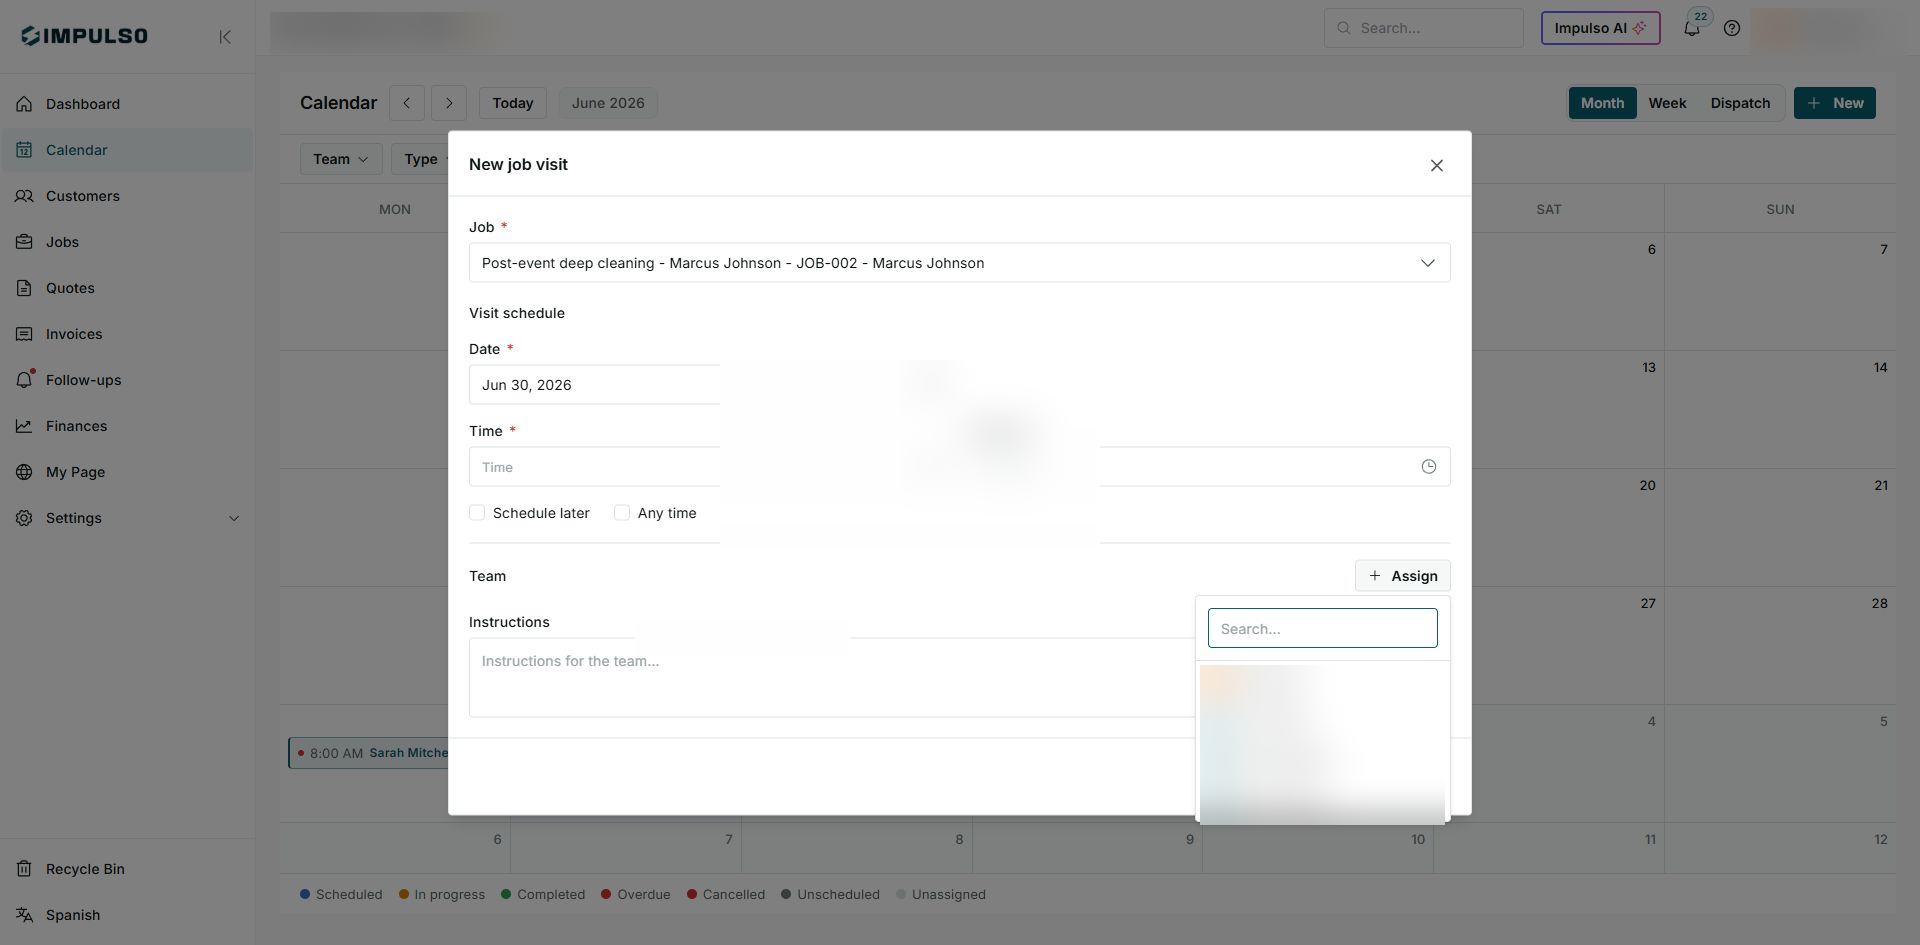This screenshot has width=1920, height=945.
Task: Select Saturday 13 calendar cell
Action: point(1568,409)
